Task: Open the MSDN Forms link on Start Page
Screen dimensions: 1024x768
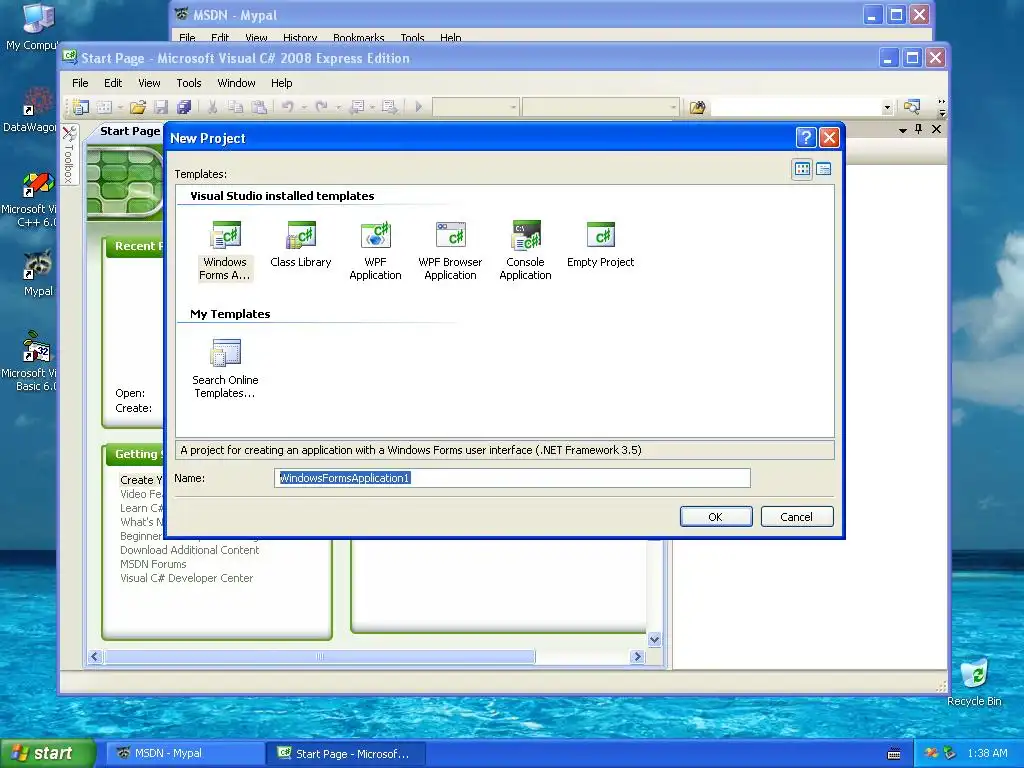Action: pyautogui.click(x=153, y=564)
